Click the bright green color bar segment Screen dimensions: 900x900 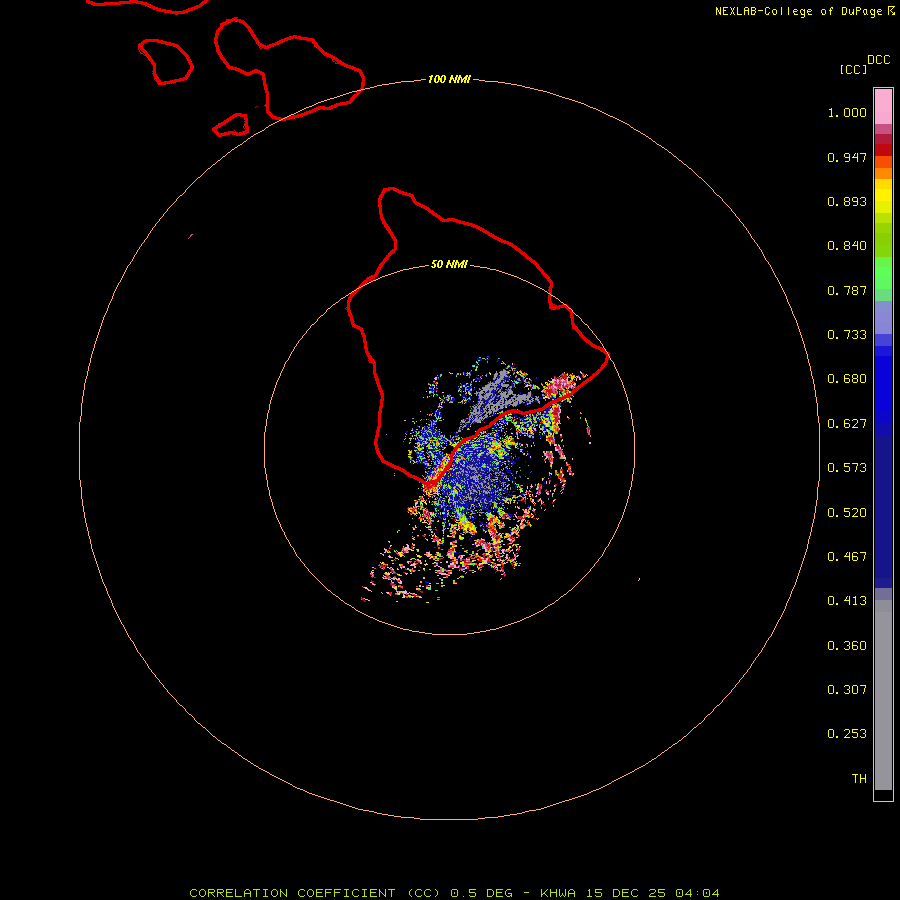click(x=883, y=273)
